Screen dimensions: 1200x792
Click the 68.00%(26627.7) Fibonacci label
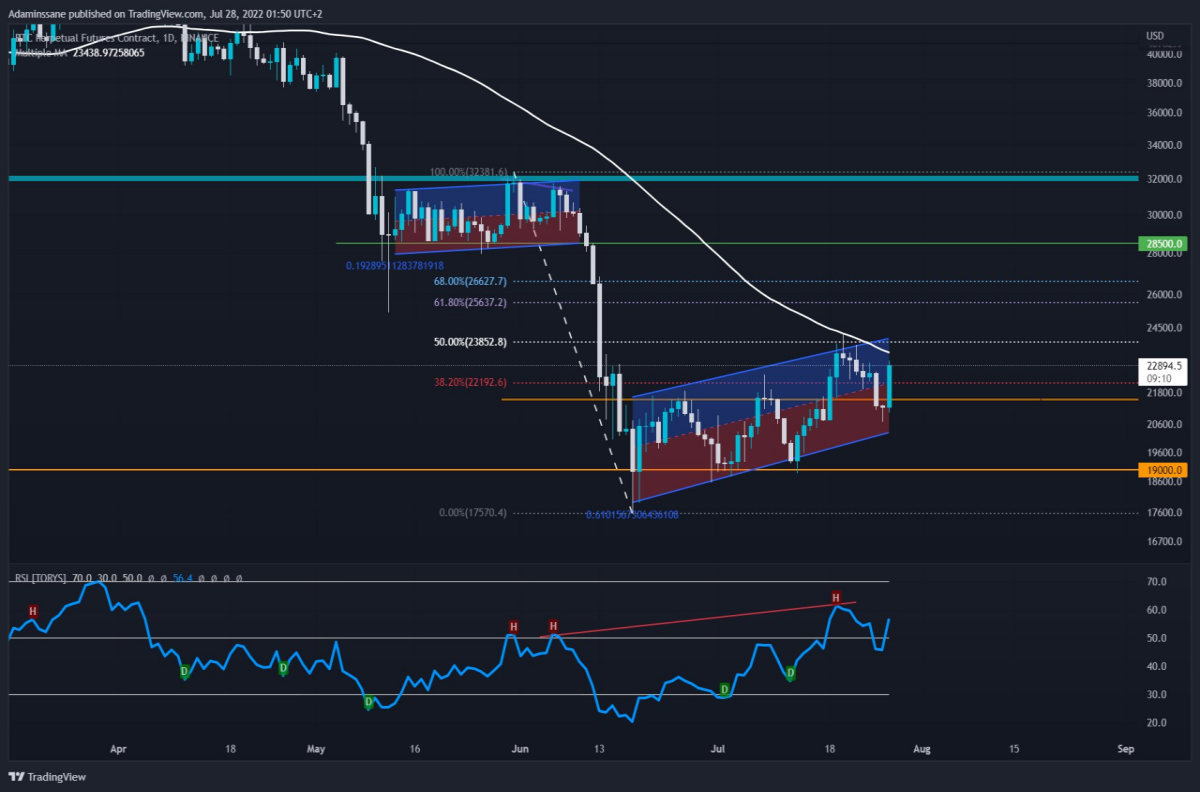coord(470,282)
